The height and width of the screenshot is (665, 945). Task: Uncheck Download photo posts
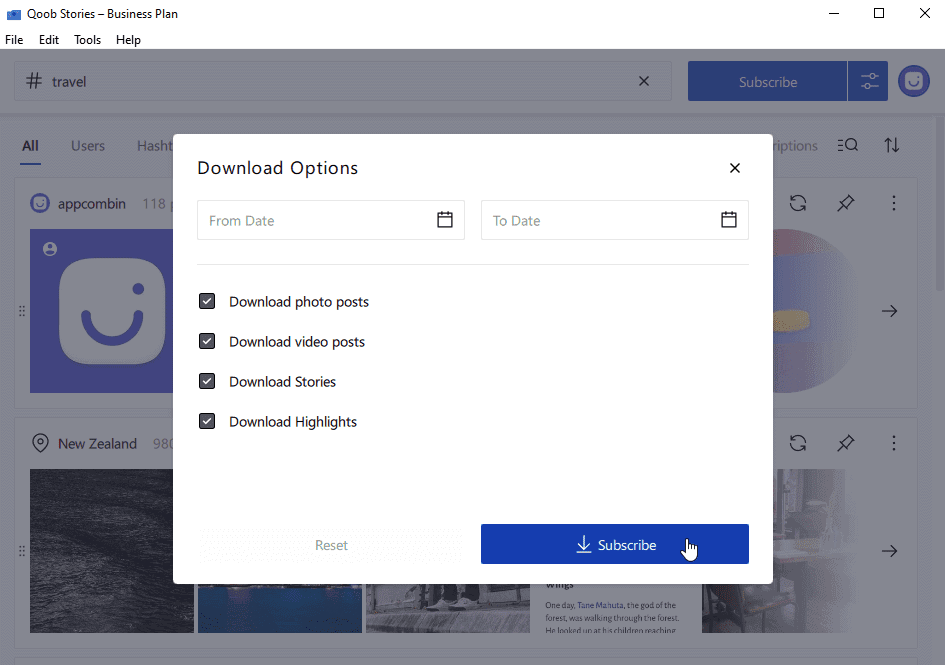[207, 301]
